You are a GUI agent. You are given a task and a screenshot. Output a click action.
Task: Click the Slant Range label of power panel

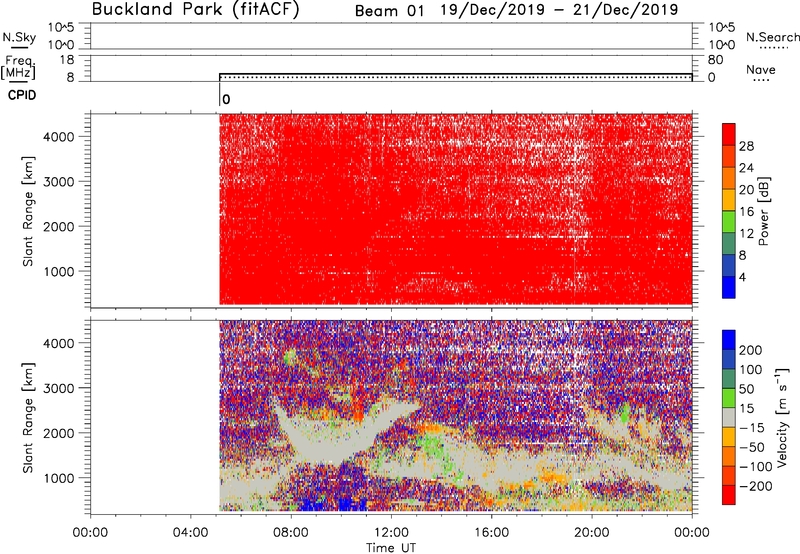click(28, 211)
